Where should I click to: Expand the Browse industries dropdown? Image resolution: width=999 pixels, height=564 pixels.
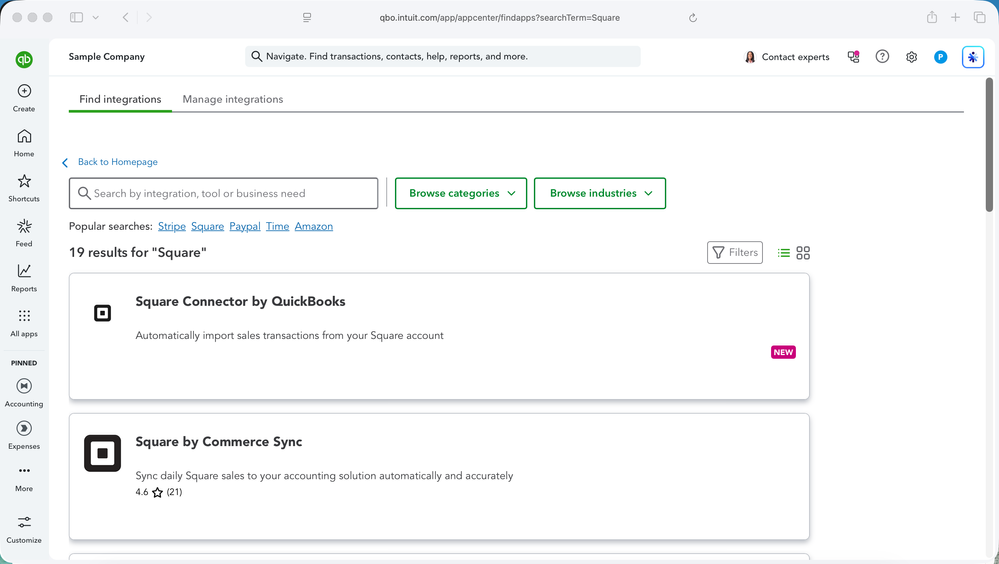(x=600, y=193)
